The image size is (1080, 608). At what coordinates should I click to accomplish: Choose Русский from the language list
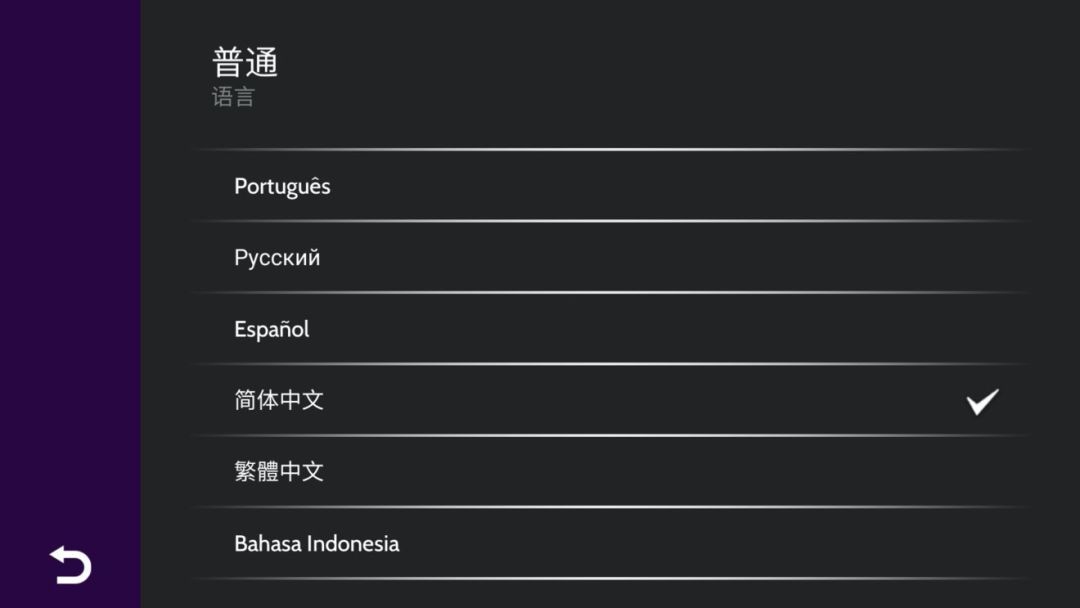click(x=277, y=258)
